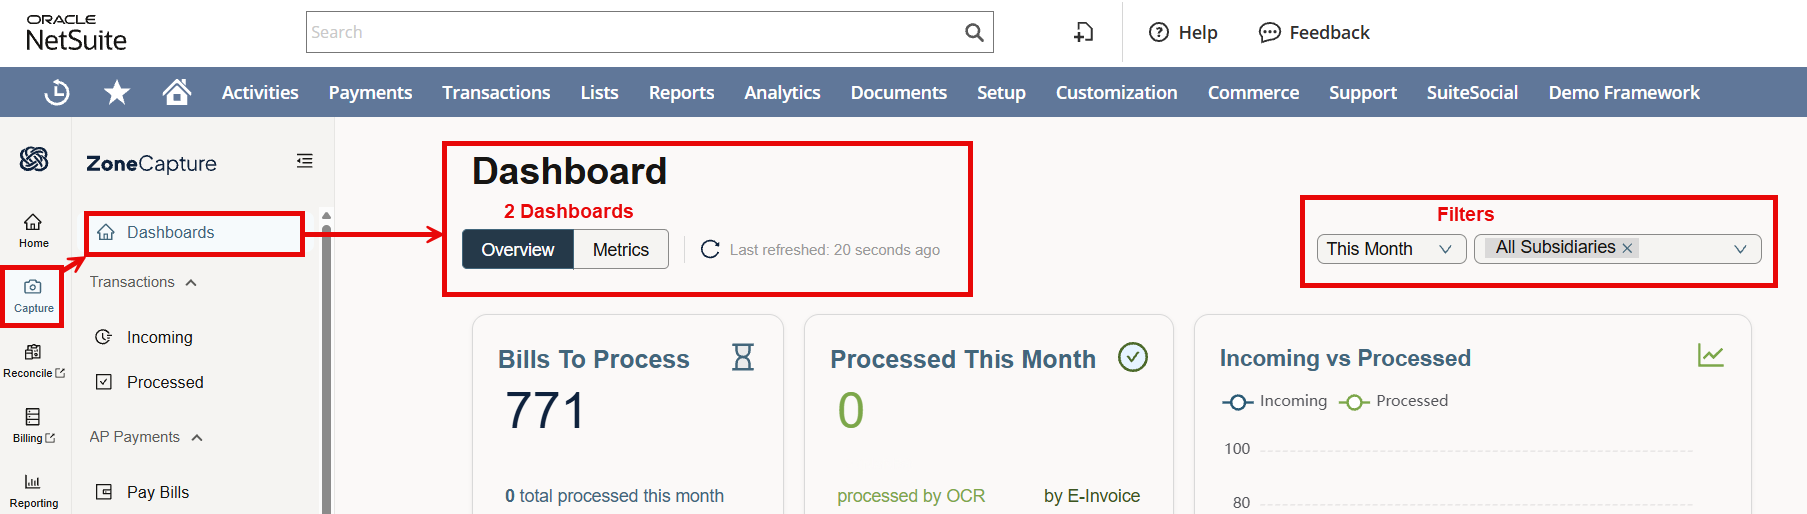Click the '0 total processed this month' text

pos(614,496)
